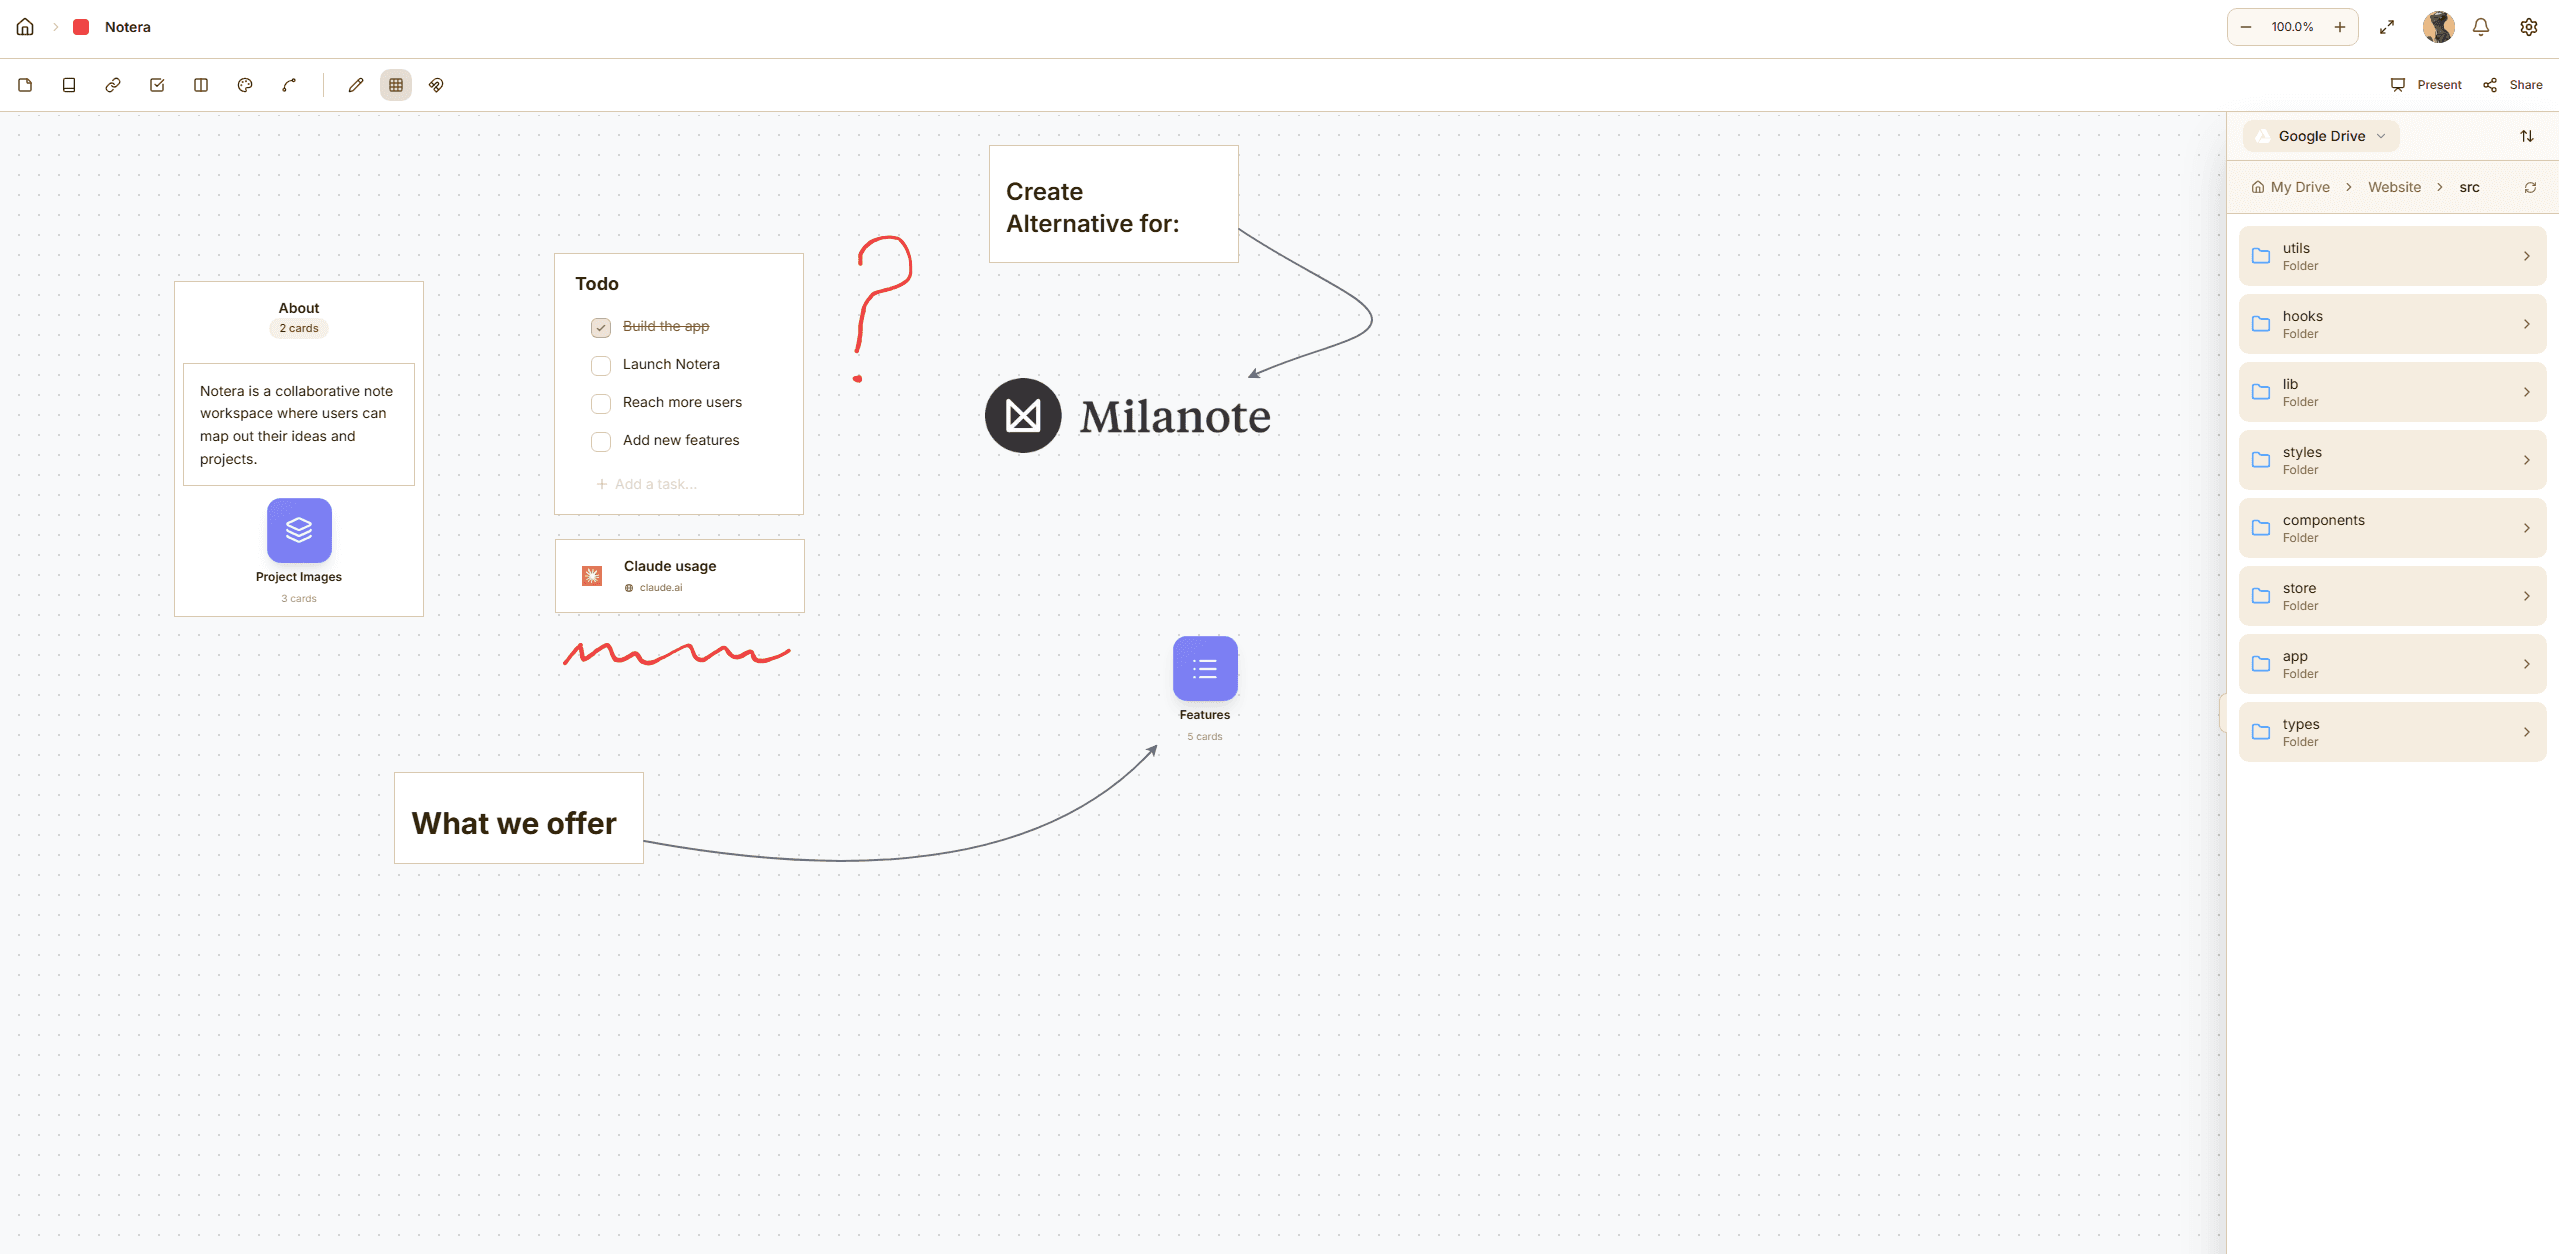Go to Website in breadcrumb
This screenshot has height=1254, width=2559.
[2394, 187]
